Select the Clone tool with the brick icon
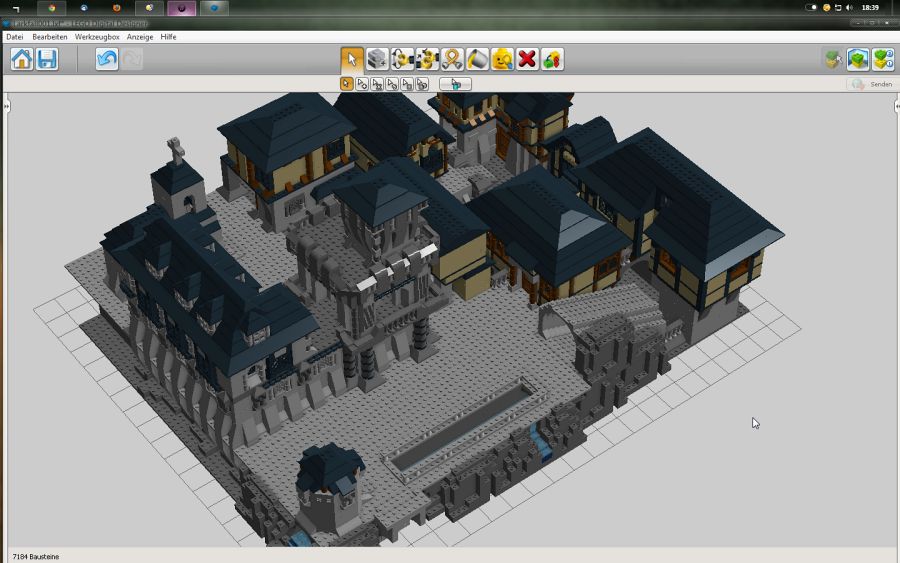This screenshot has width=900, height=563. pos(377,59)
